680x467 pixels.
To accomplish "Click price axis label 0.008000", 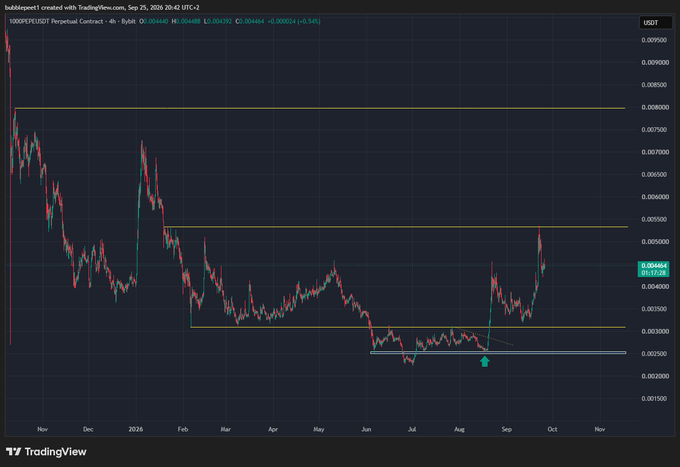I will click(x=654, y=107).
